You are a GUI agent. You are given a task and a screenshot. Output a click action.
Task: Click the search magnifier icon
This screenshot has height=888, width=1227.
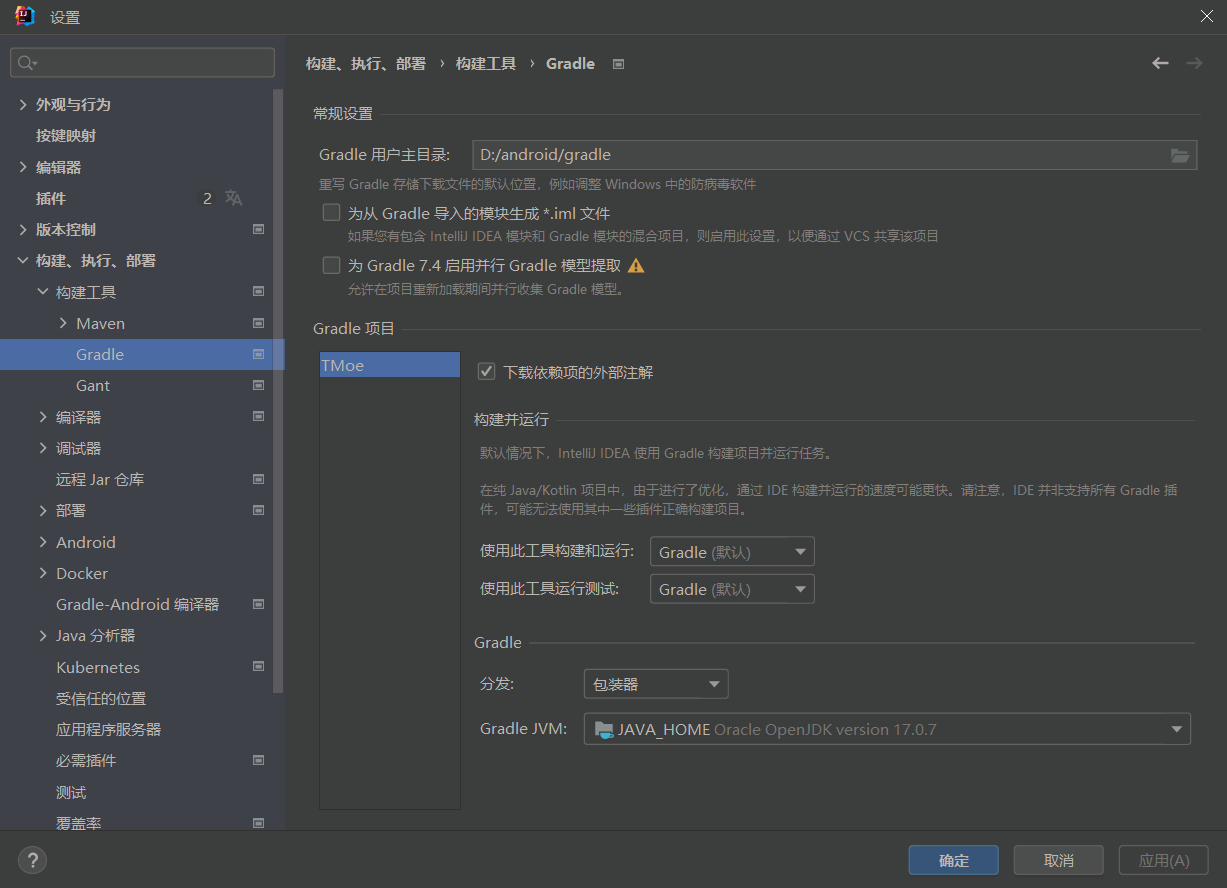click(x=26, y=63)
